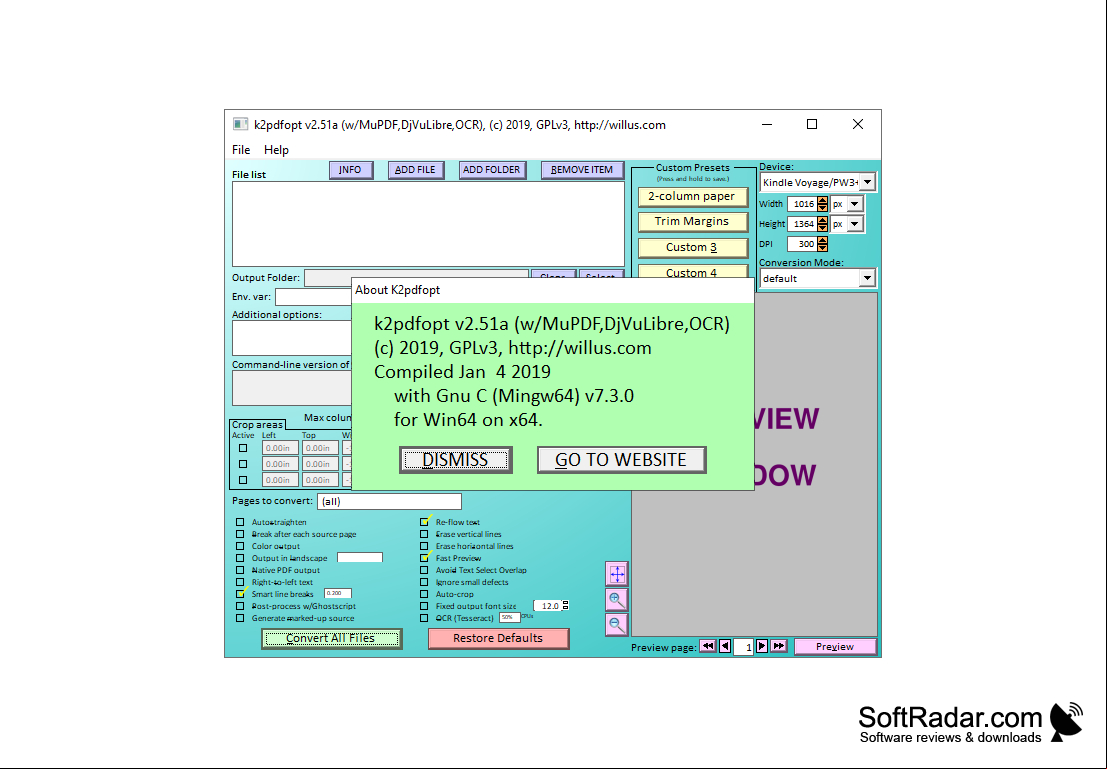Enable Native PDF output
The image size is (1107, 769).
(240, 571)
